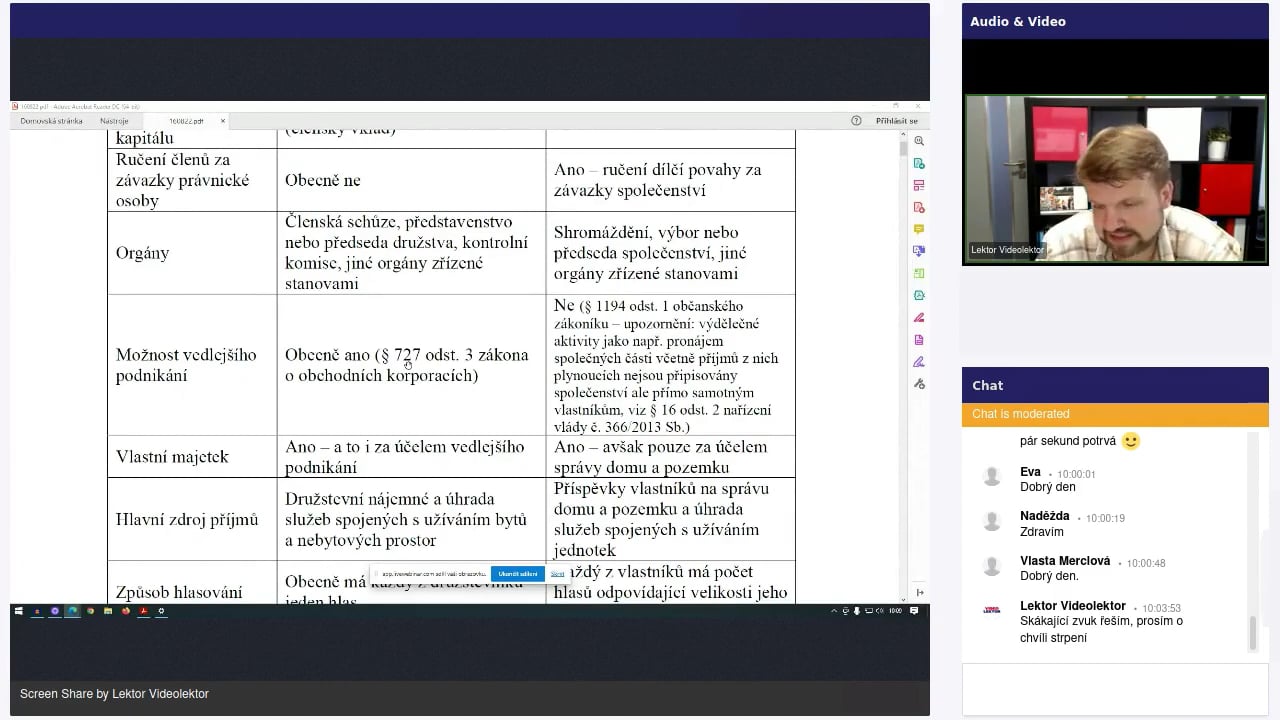Screen dimensions: 1280x720
Task: Close the 160822.pdf tab
Action: tap(223, 121)
